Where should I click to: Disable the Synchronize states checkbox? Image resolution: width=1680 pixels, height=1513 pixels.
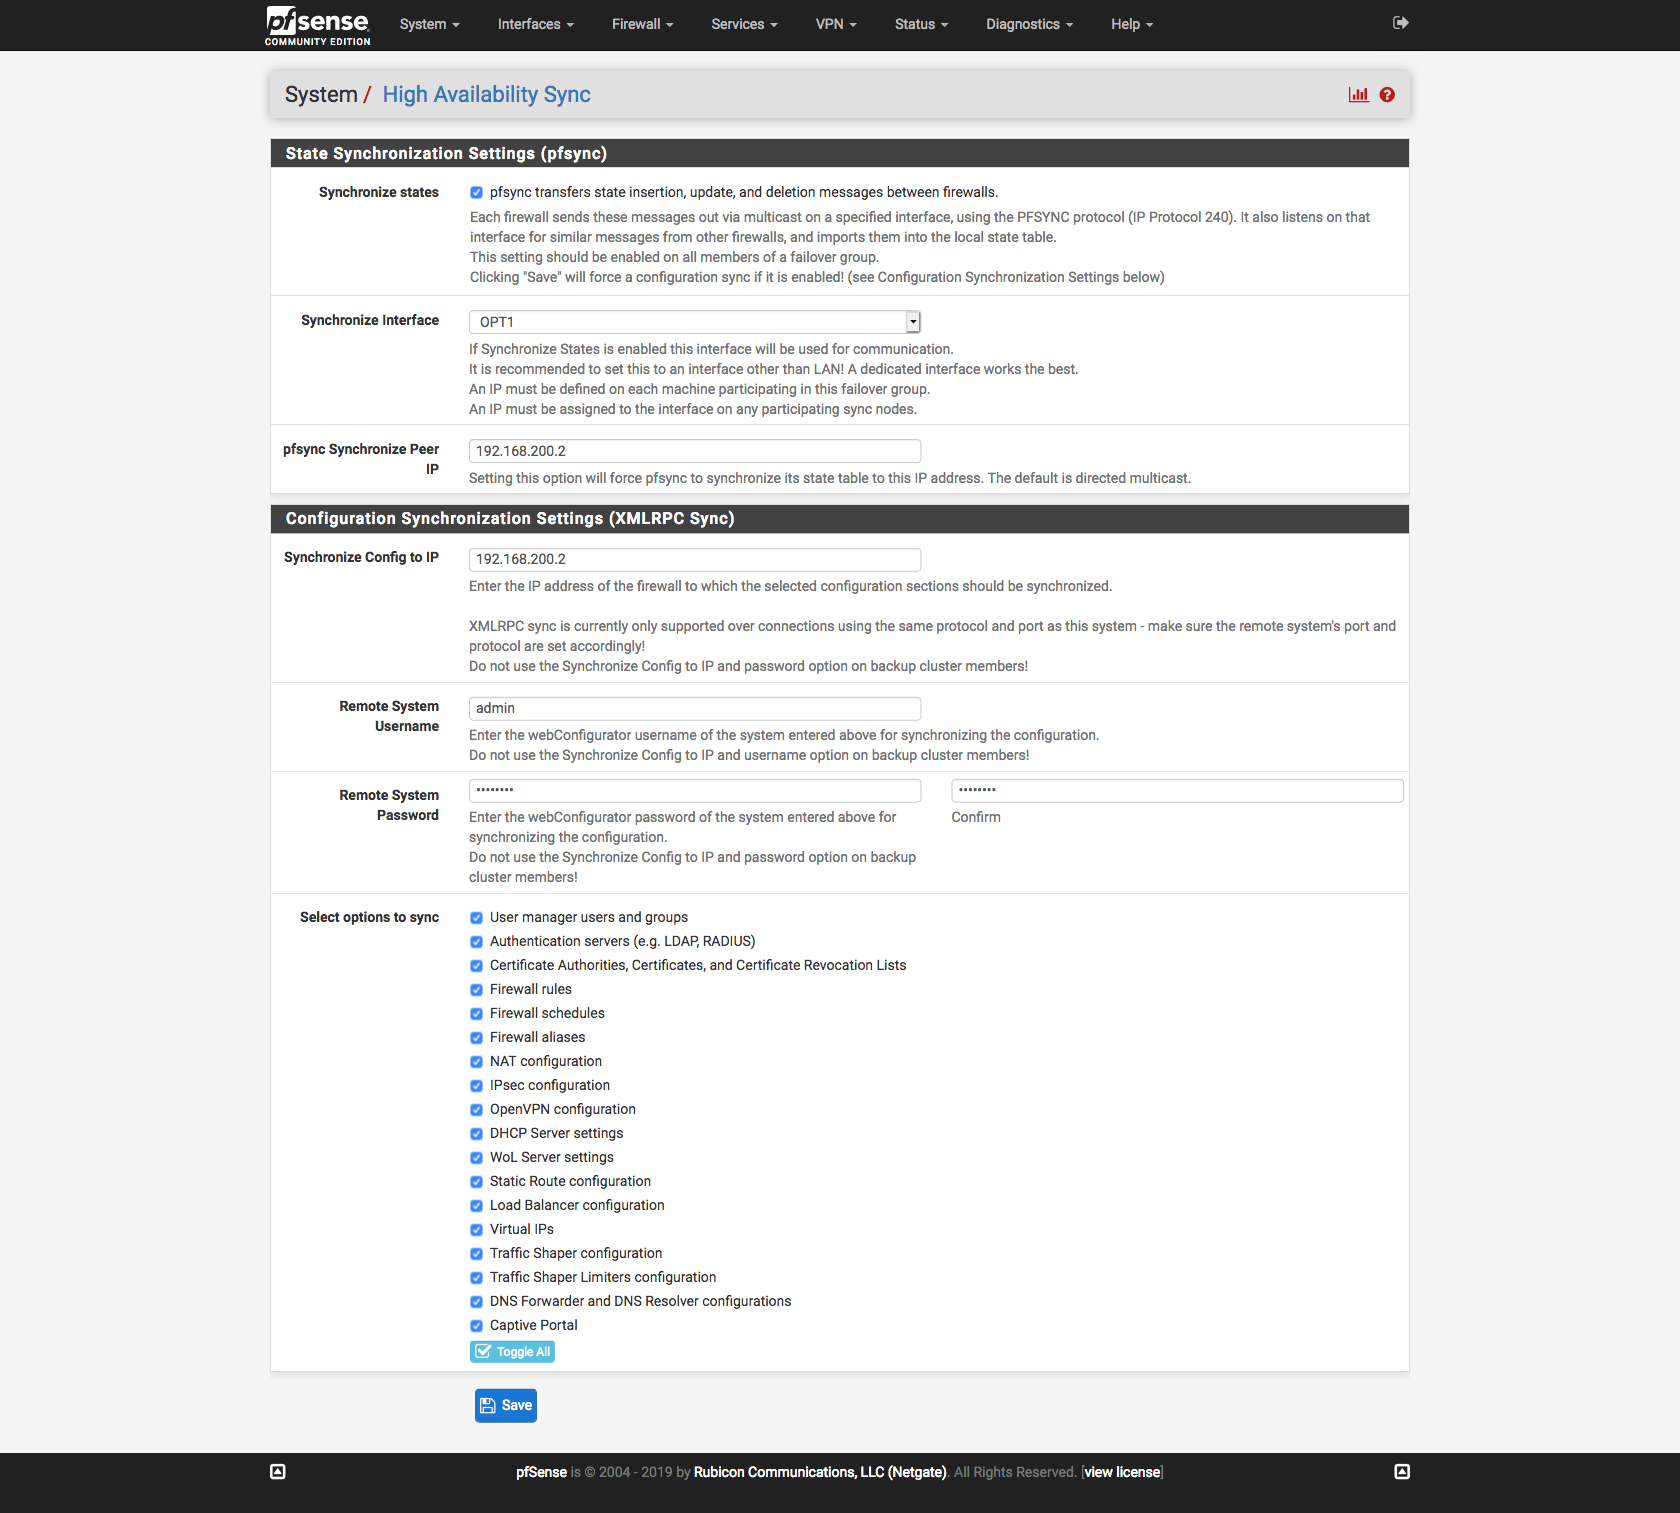[x=477, y=193]
